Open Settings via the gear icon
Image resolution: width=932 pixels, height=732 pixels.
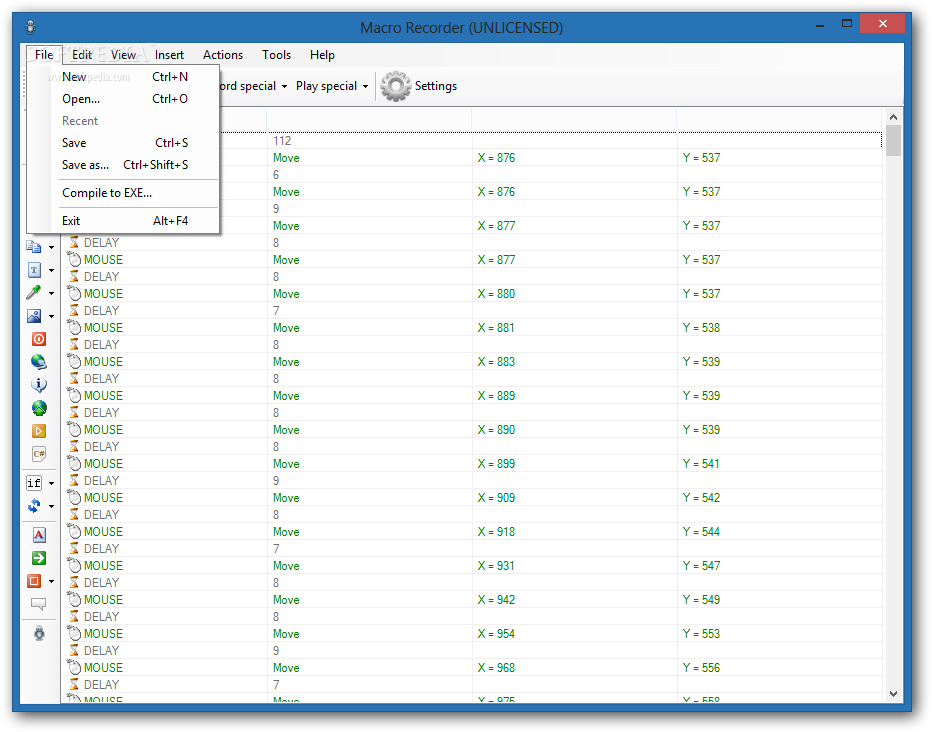[x=395, y=86]
